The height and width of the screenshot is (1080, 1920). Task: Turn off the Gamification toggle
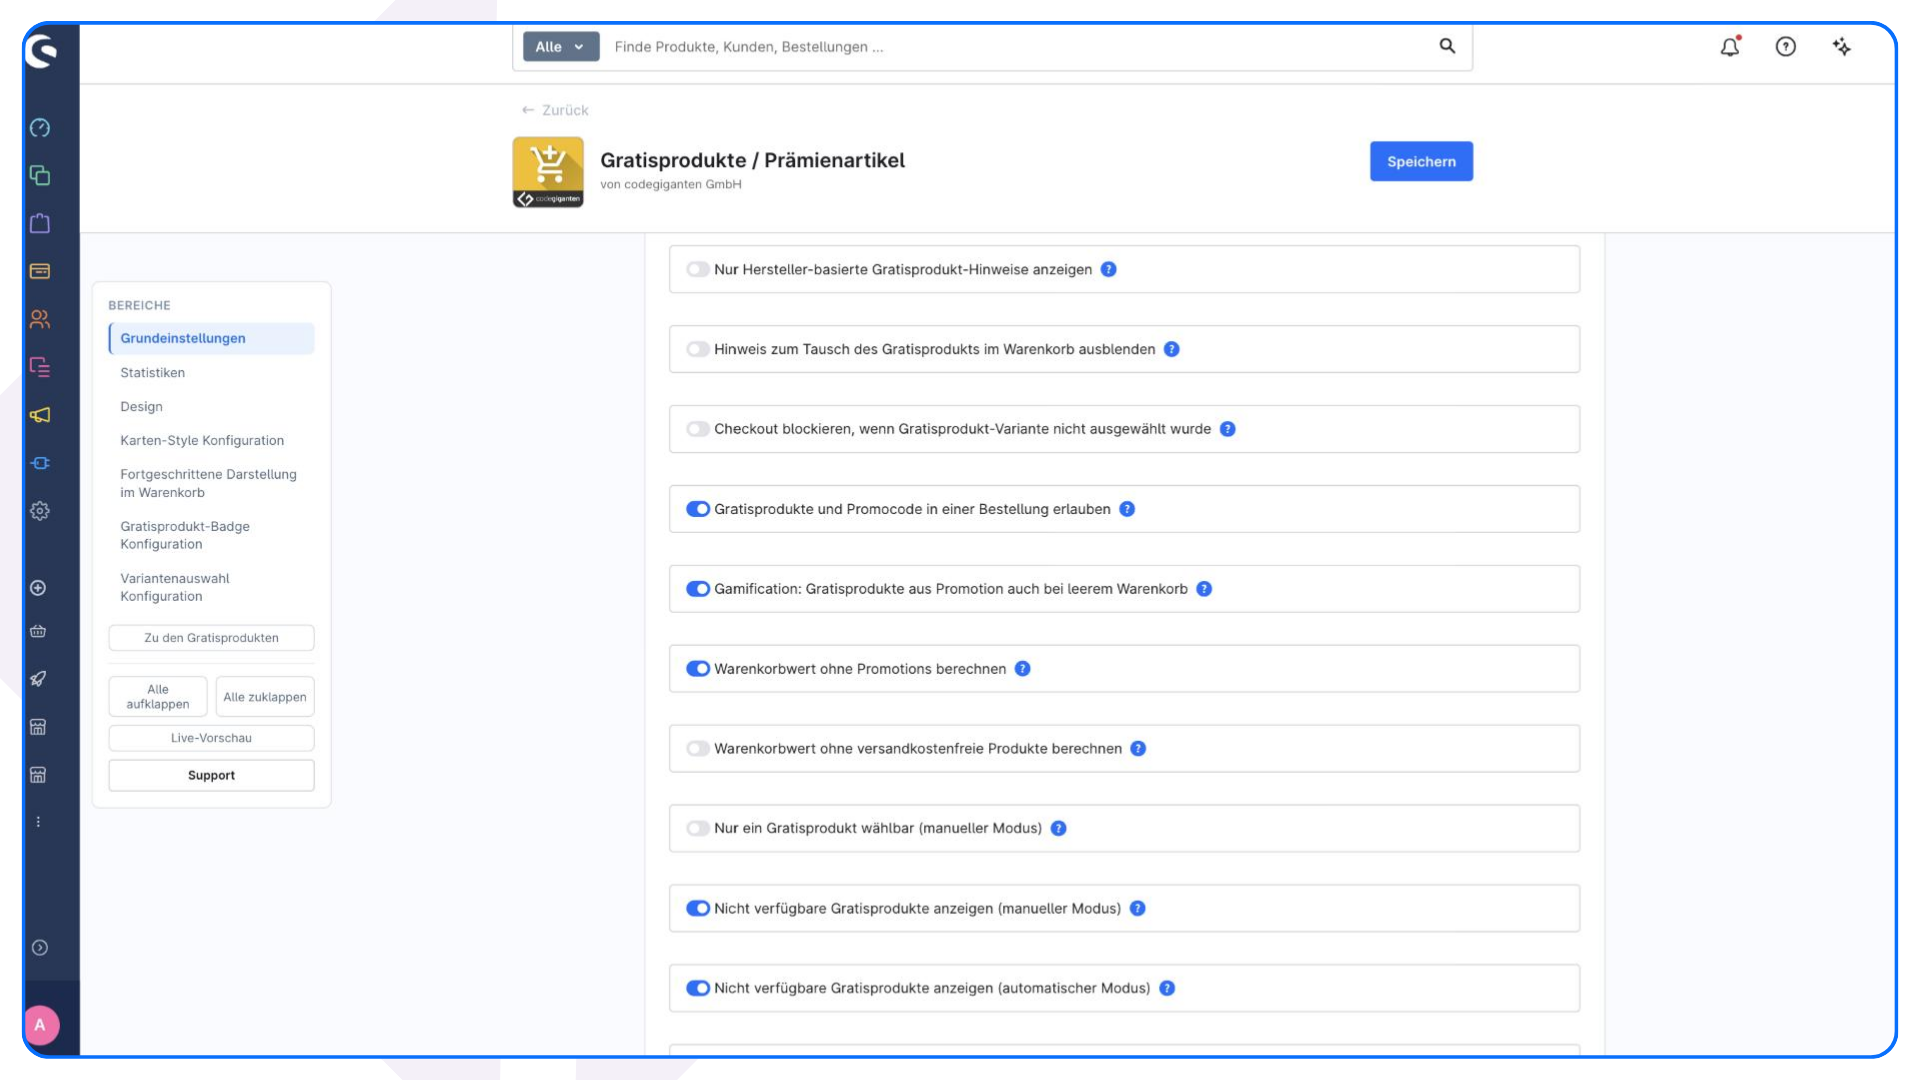[x=698, y=589]
